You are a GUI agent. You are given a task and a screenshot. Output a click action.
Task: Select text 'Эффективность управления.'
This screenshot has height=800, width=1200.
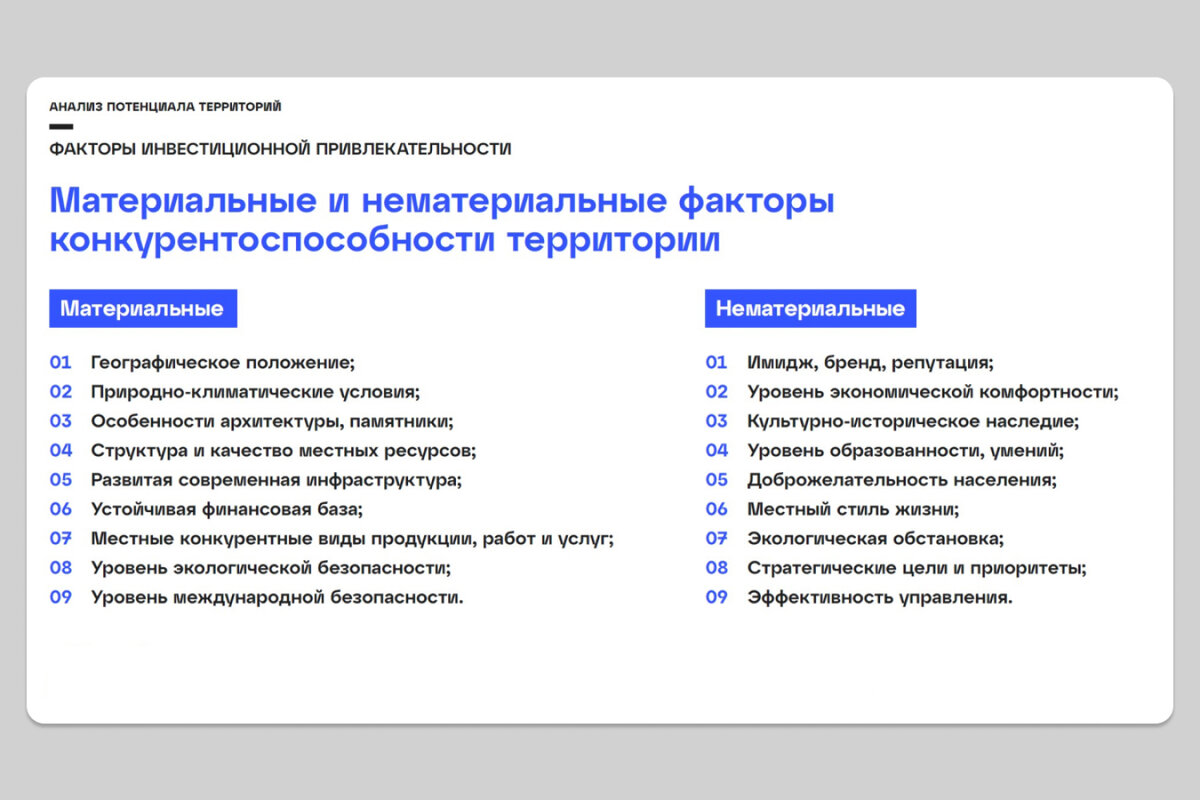[x=880, y=598]
